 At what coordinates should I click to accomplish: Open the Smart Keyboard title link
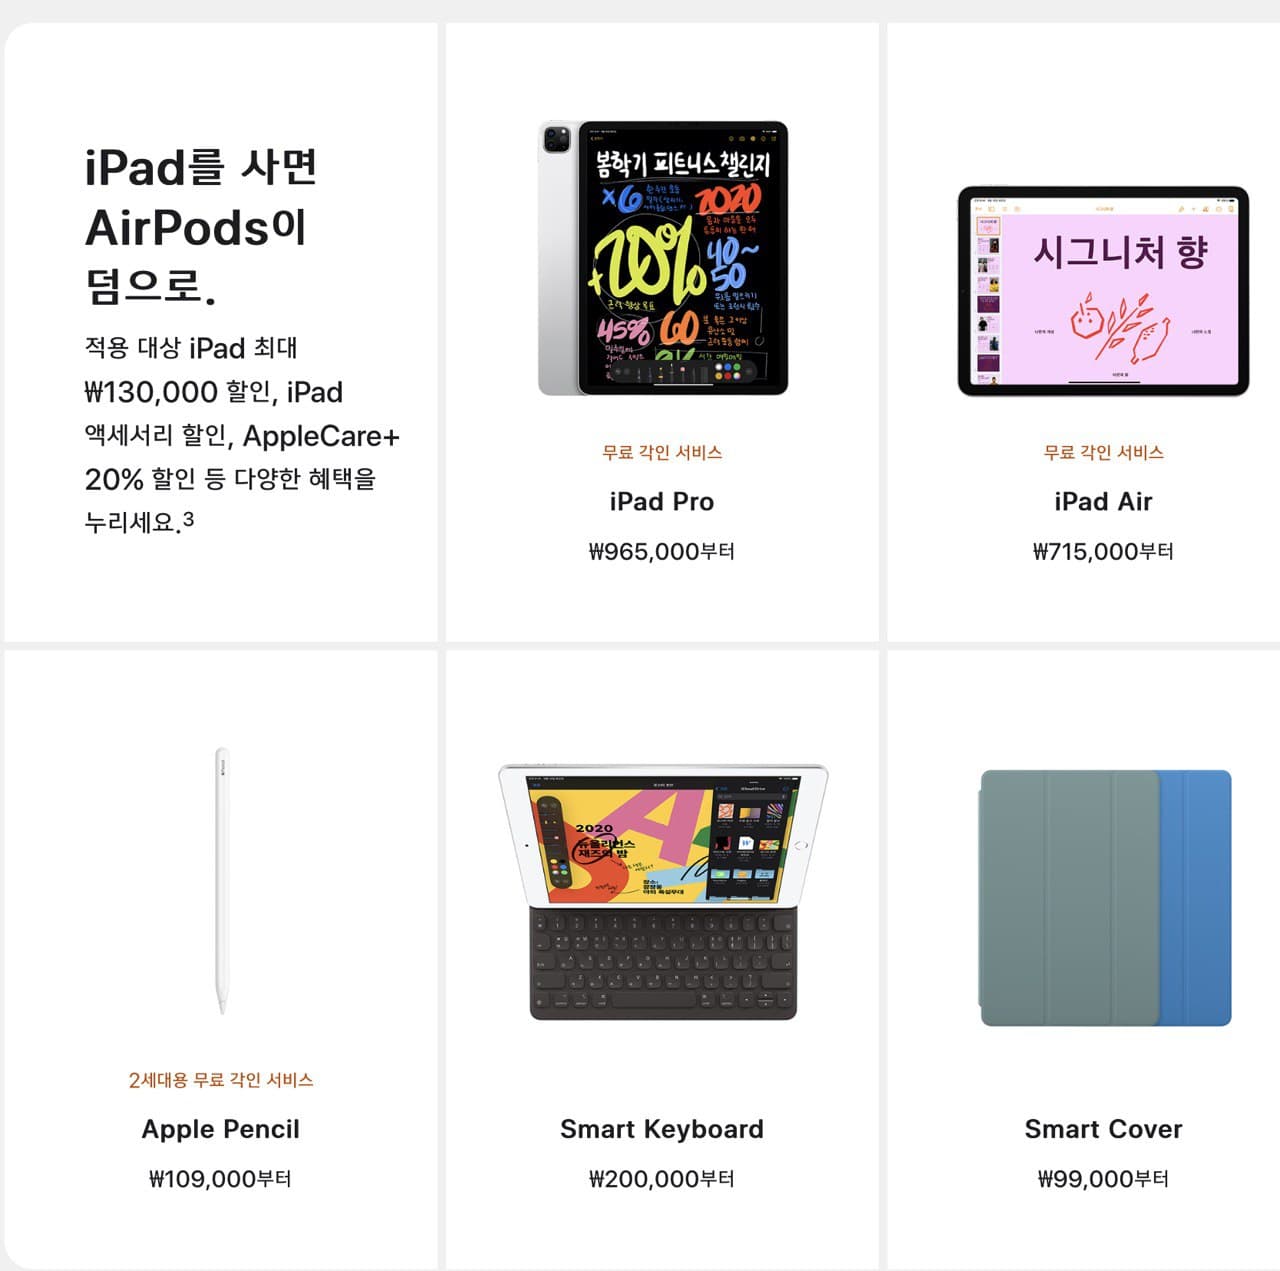(x=662, y=1129)
